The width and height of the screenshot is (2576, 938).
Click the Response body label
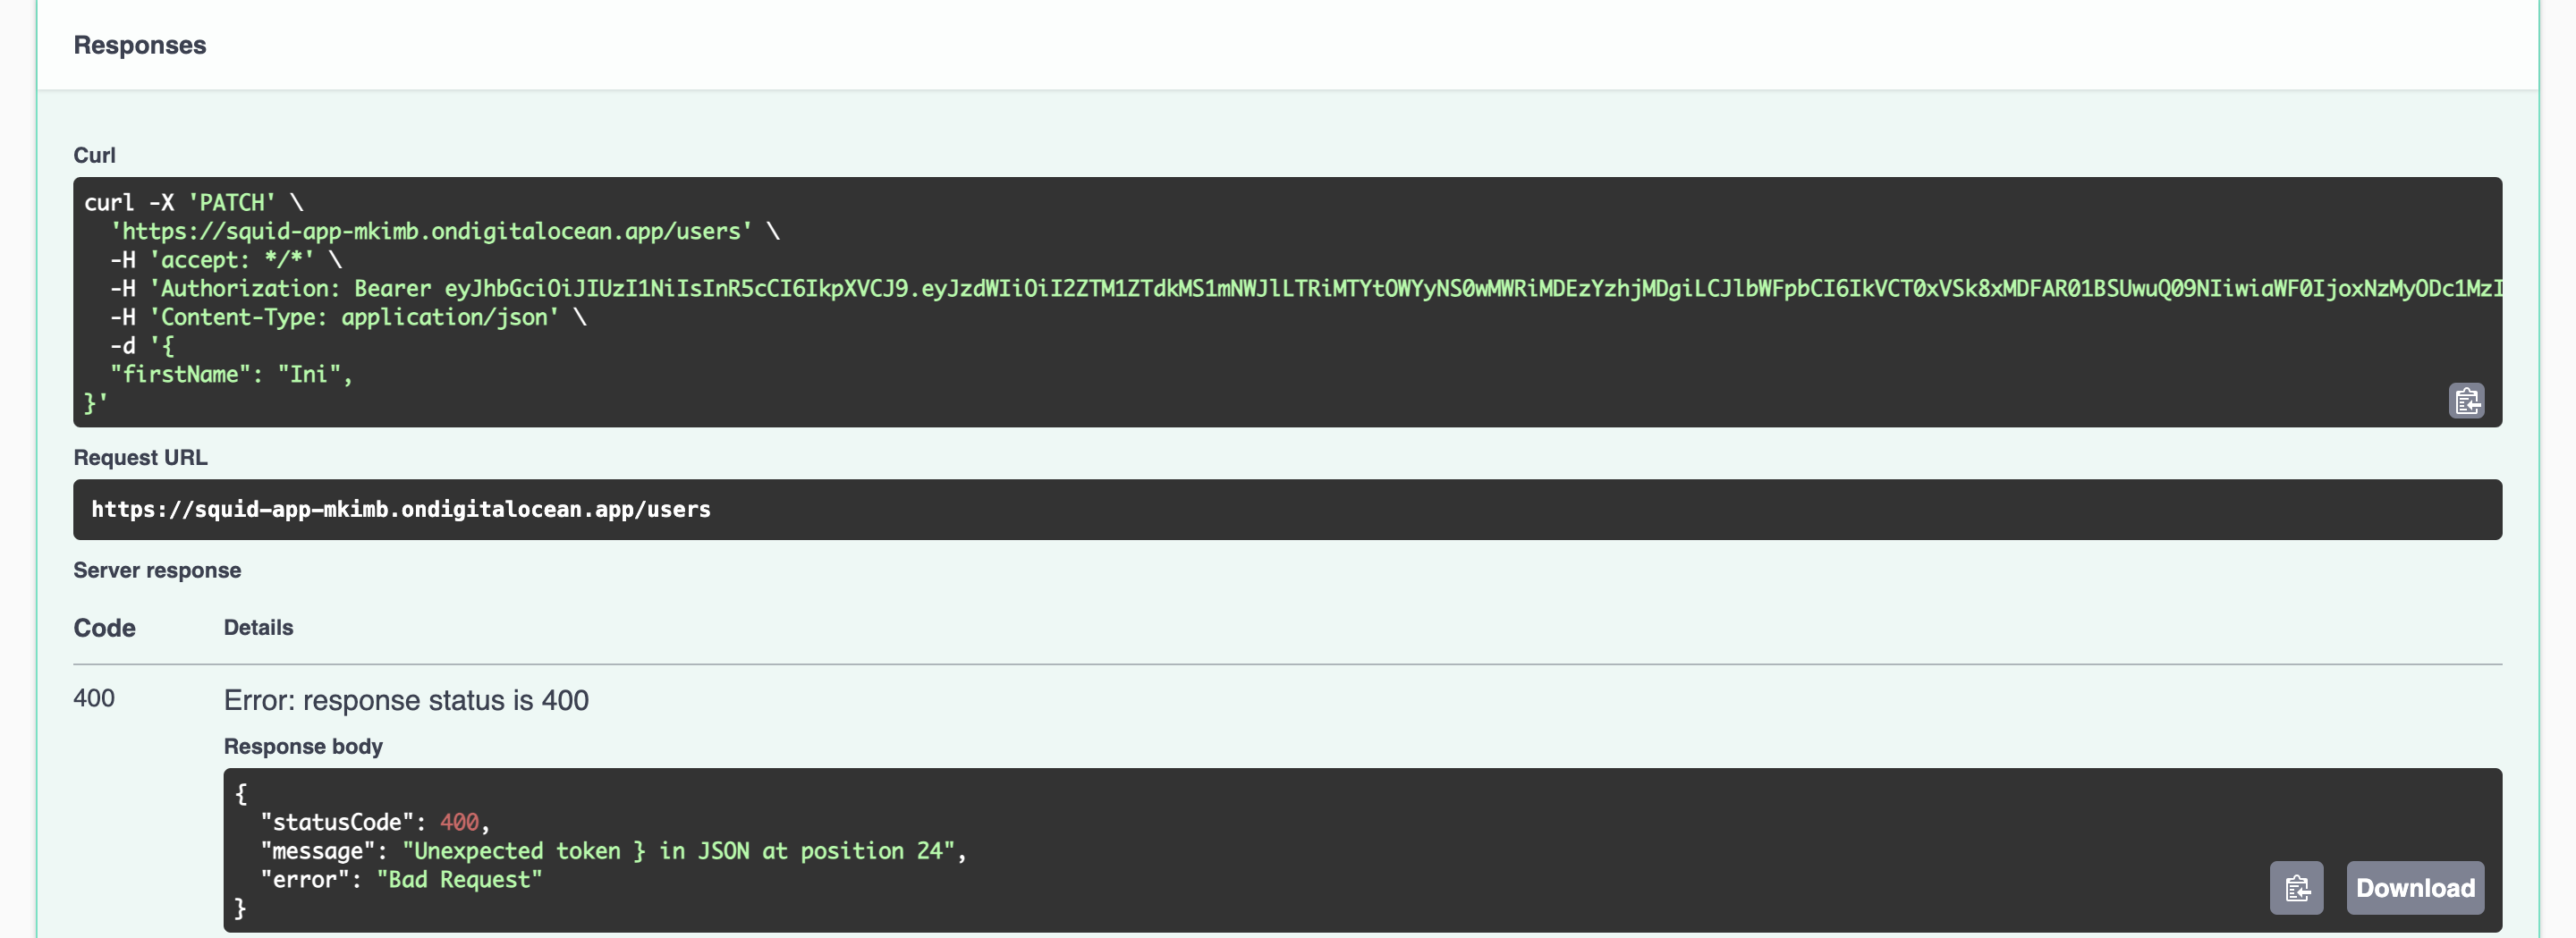coord(303,746)
